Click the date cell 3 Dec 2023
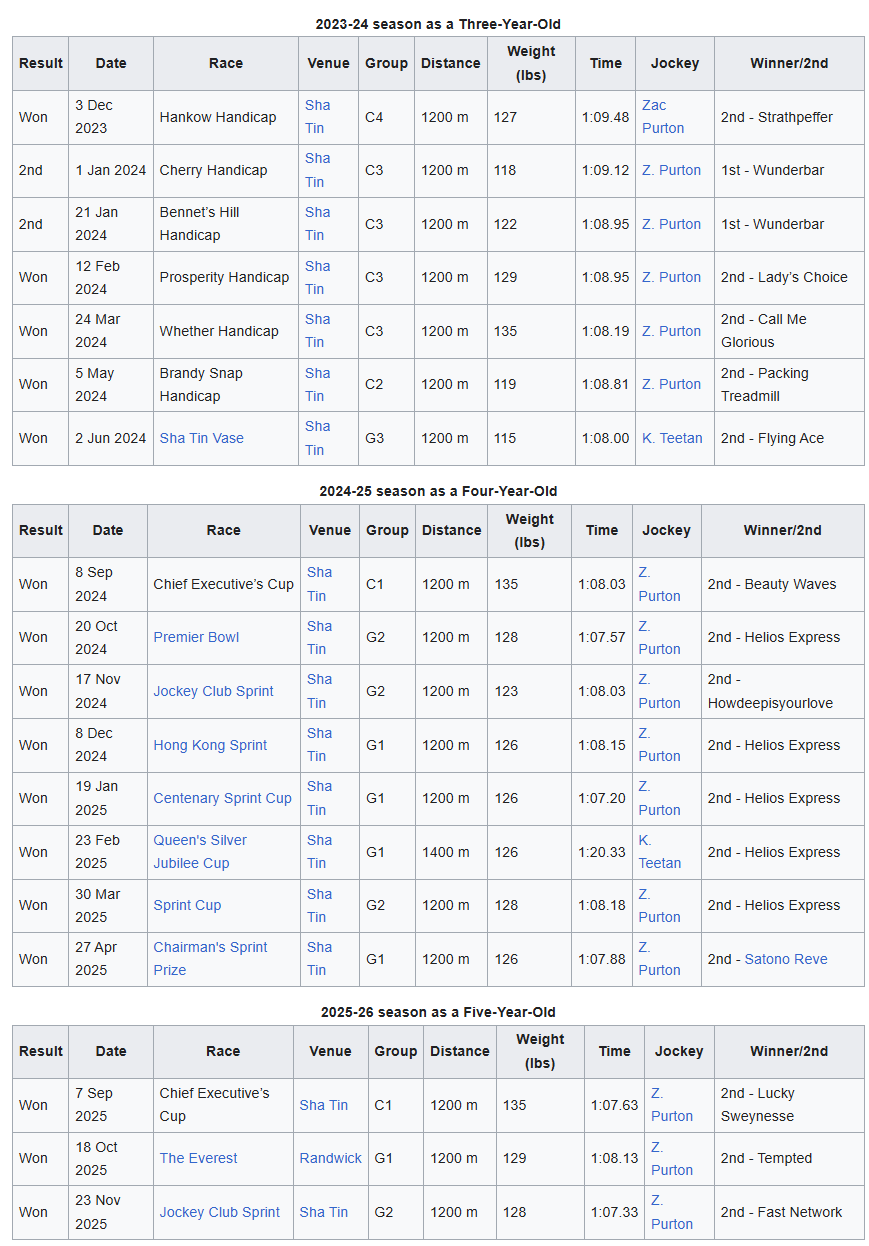The height and width of the screenshot is (1246, 869). [110, 117]
